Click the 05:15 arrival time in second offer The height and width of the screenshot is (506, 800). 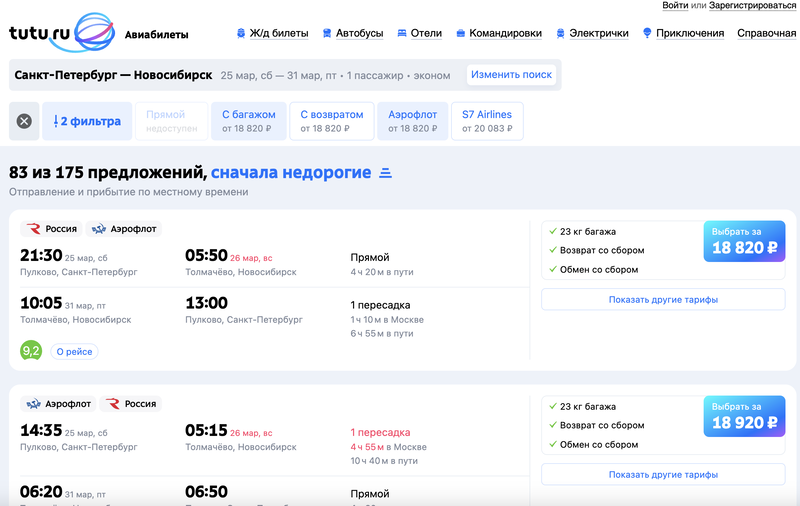pos(206,431)
